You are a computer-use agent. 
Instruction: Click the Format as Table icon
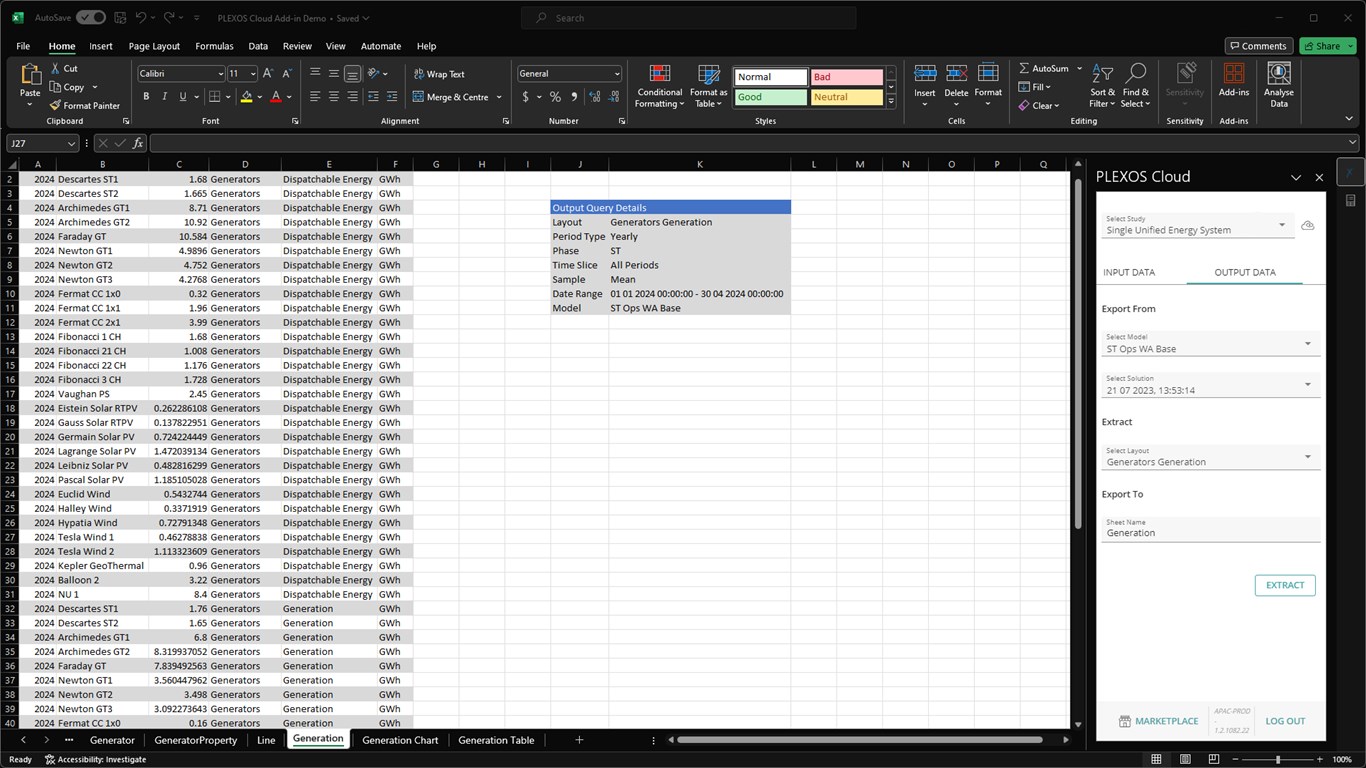[709, 74]
